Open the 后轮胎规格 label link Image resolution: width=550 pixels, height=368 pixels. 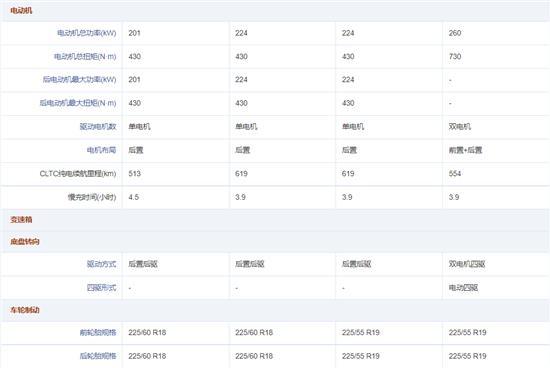click(98, 356)
